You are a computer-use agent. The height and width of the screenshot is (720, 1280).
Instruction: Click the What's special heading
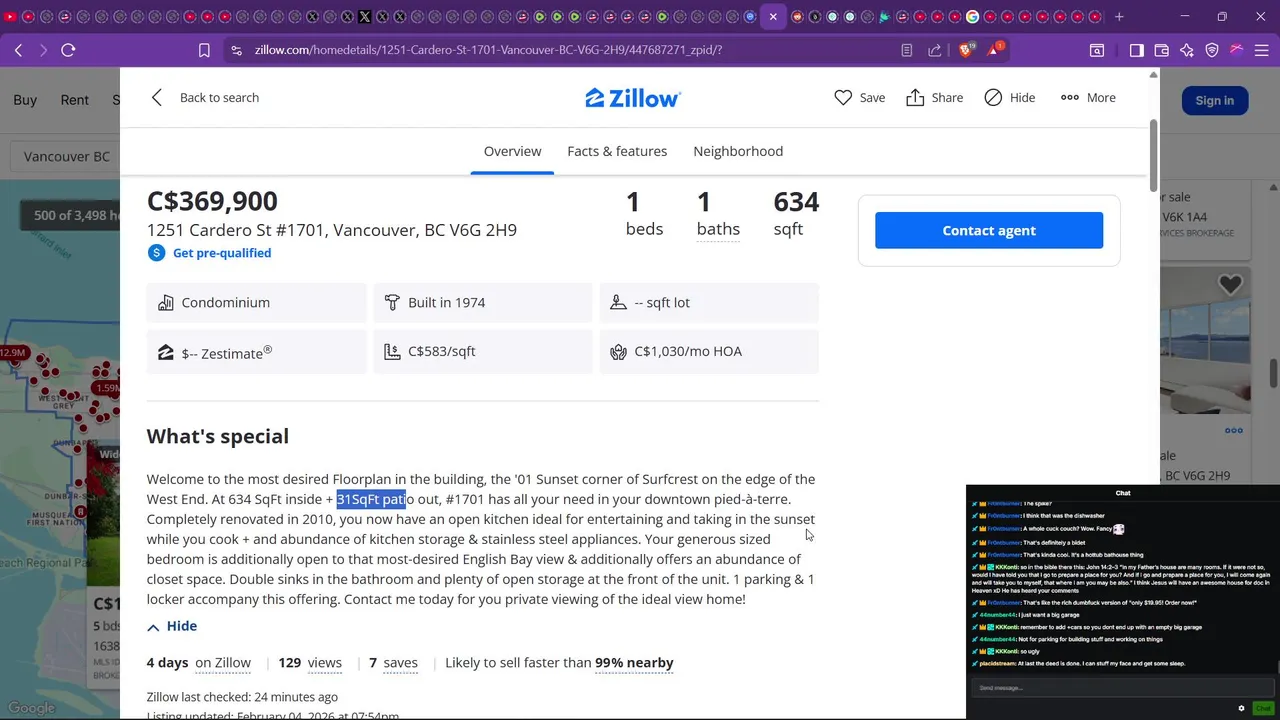coord(218,436)
